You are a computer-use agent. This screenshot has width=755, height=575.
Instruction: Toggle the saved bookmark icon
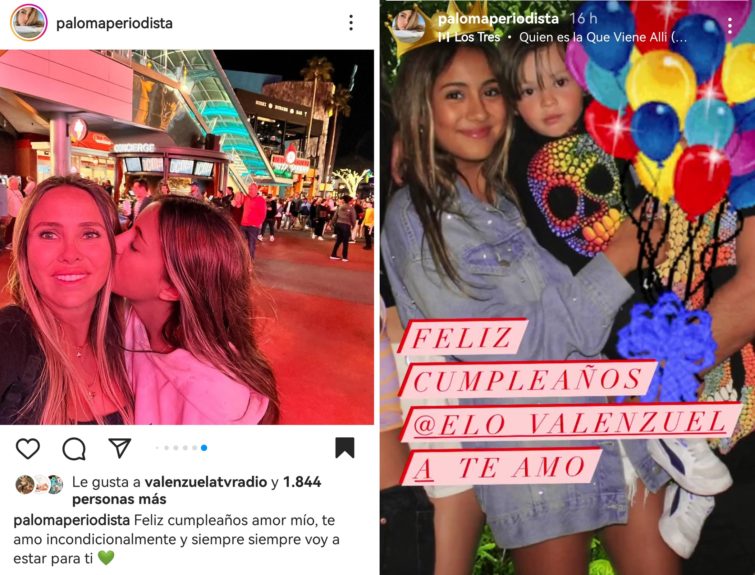coord(345,448)
